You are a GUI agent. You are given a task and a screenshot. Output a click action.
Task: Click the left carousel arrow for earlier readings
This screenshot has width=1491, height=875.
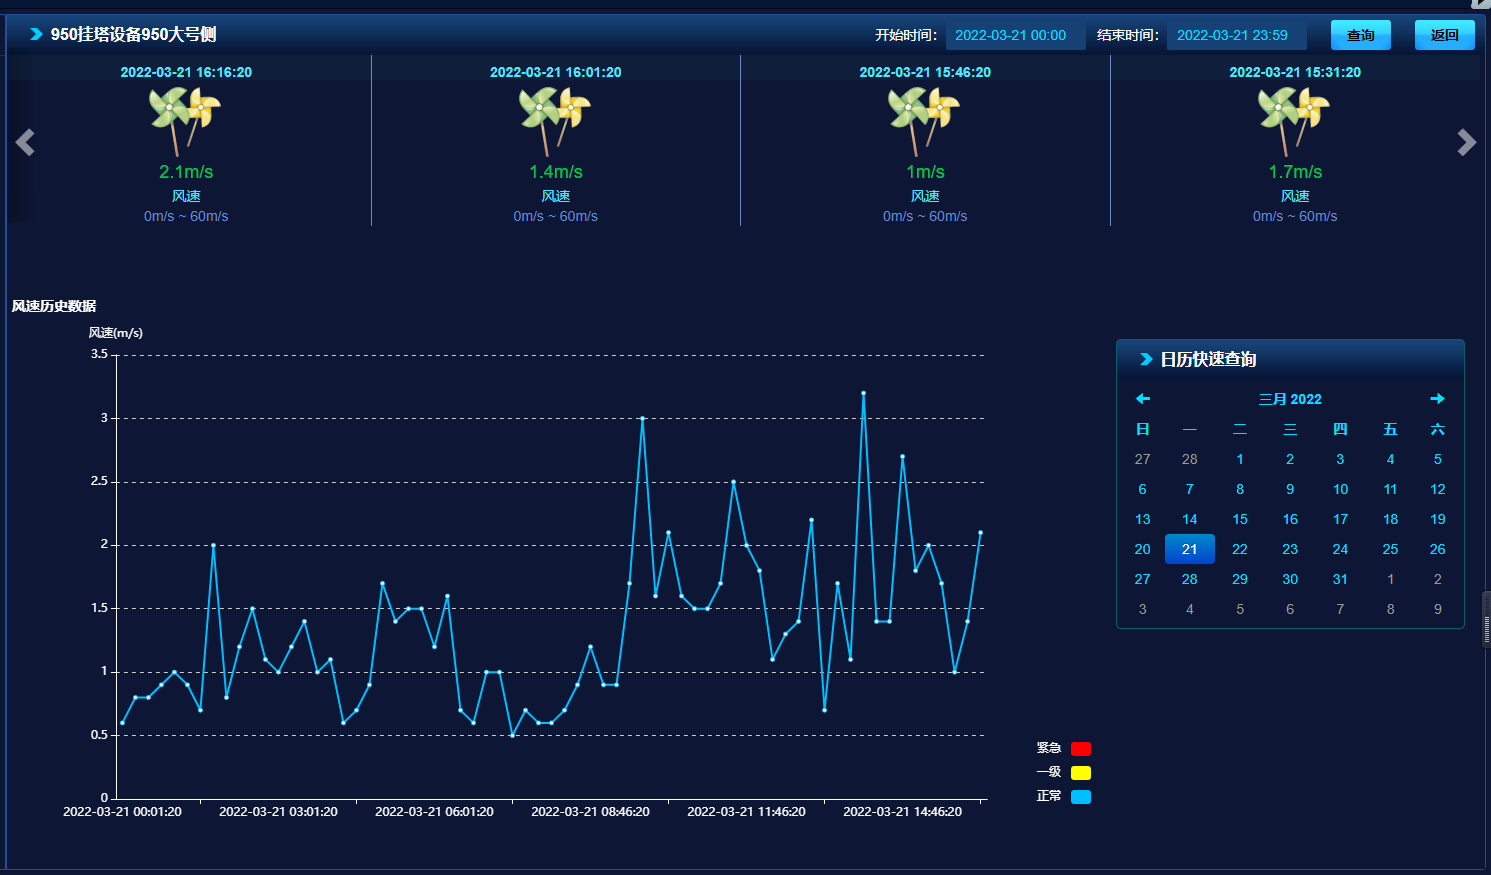(x=25, y=143)
